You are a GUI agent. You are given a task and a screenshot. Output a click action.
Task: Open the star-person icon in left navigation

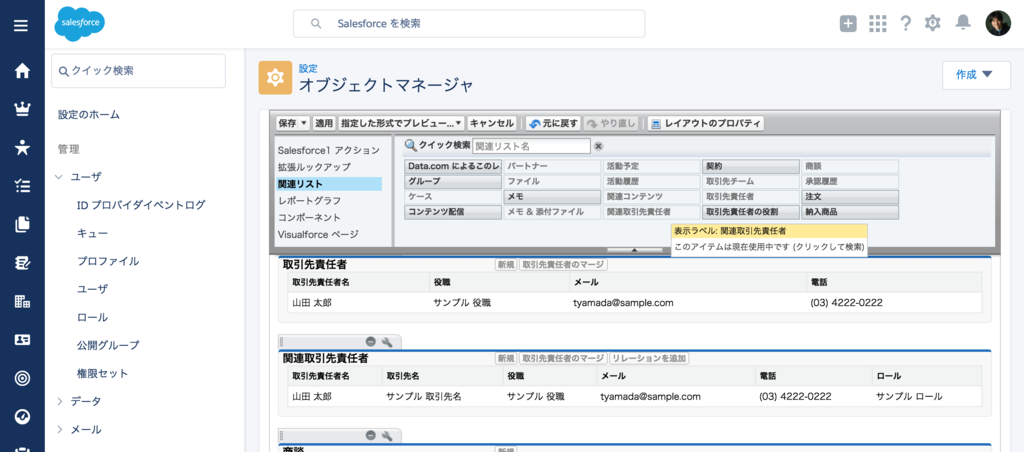click(x=22, y=148)
